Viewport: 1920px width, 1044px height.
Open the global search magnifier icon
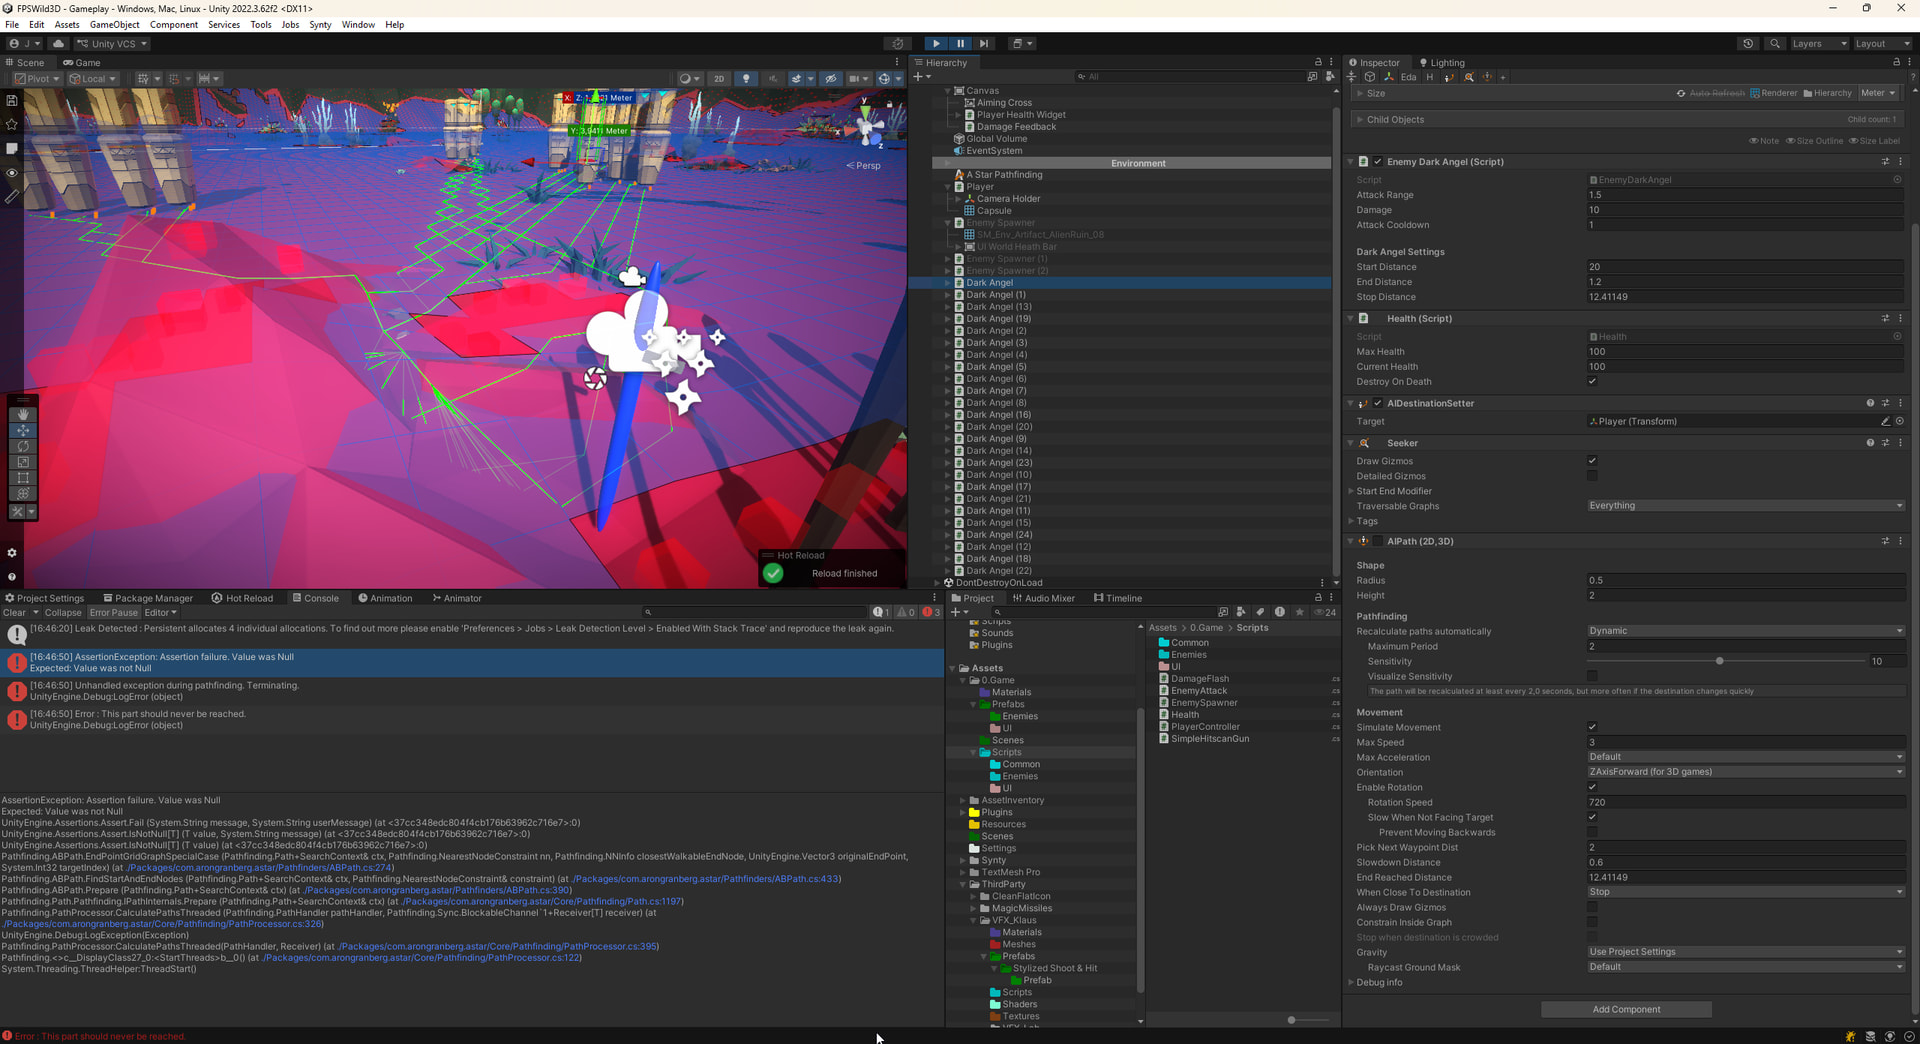(1775, 44)
